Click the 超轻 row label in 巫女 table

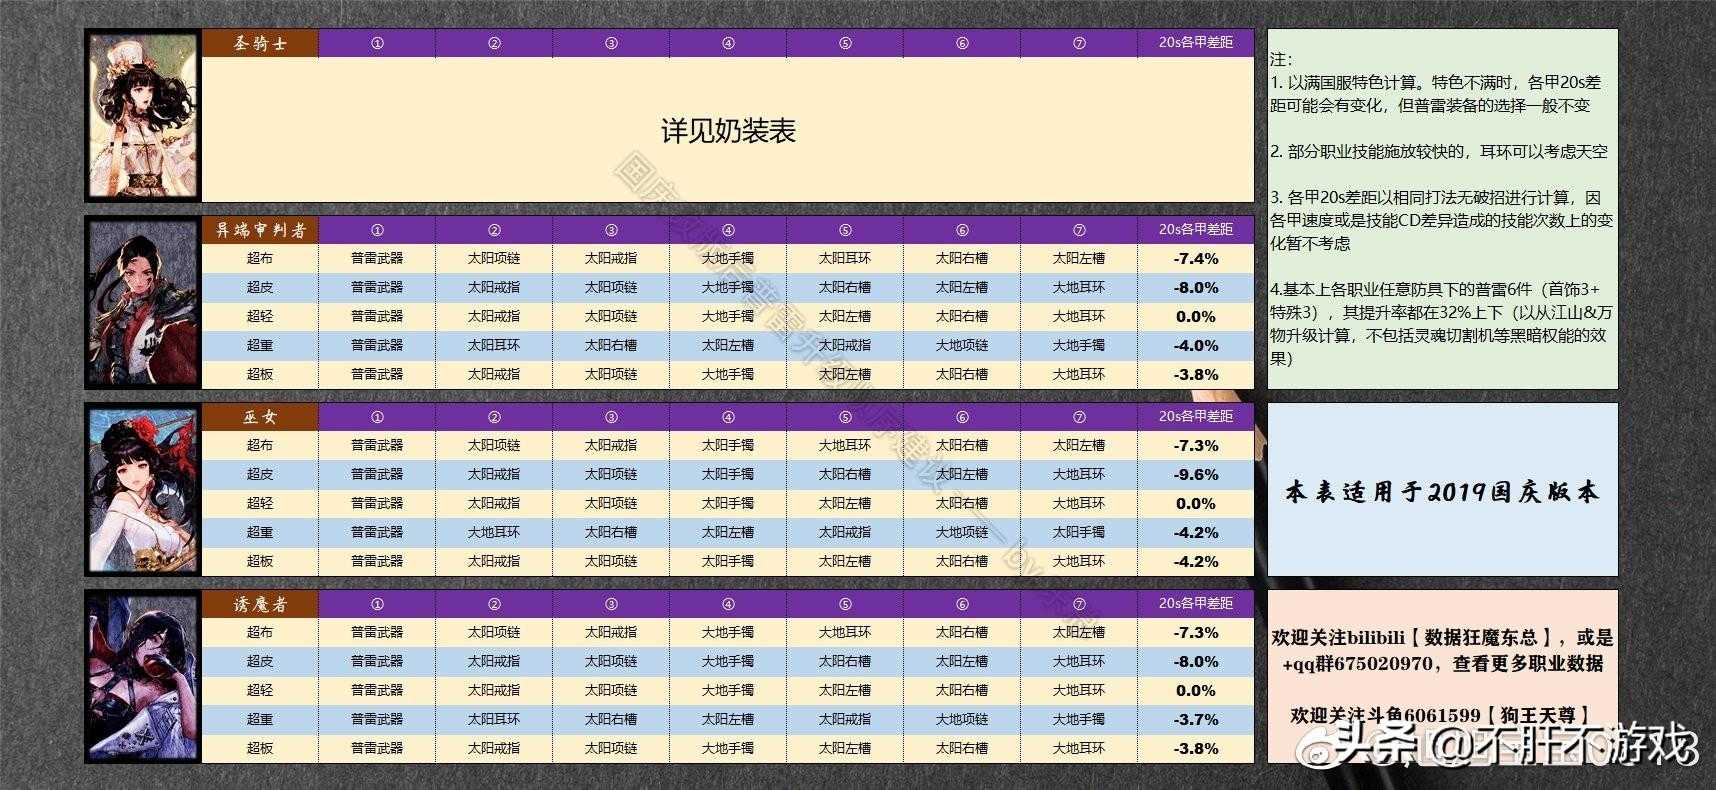pyautogui.click(x=260, y=503)
